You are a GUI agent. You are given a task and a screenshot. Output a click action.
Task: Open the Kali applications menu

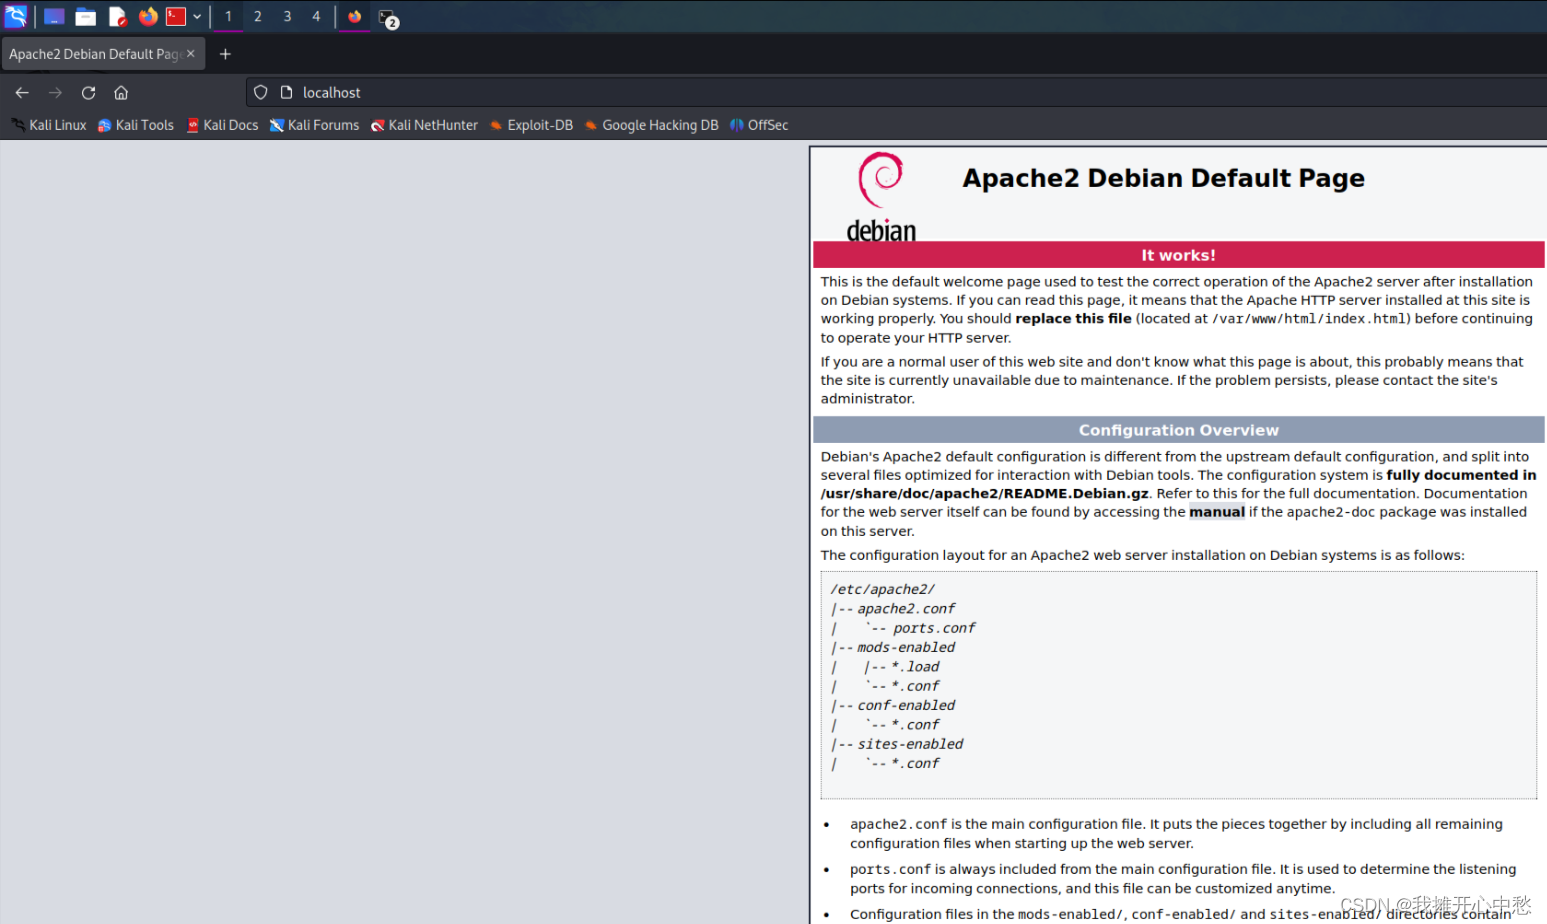coord(15,16)
